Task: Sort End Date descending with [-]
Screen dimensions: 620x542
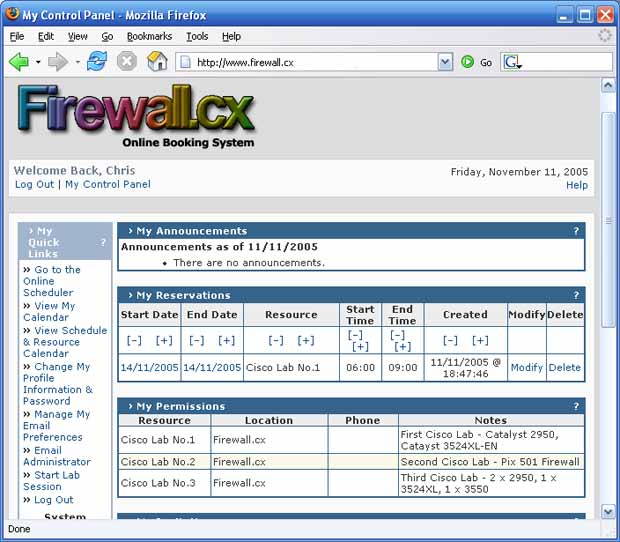Action: pyautogui.click(x=197, y=340)
